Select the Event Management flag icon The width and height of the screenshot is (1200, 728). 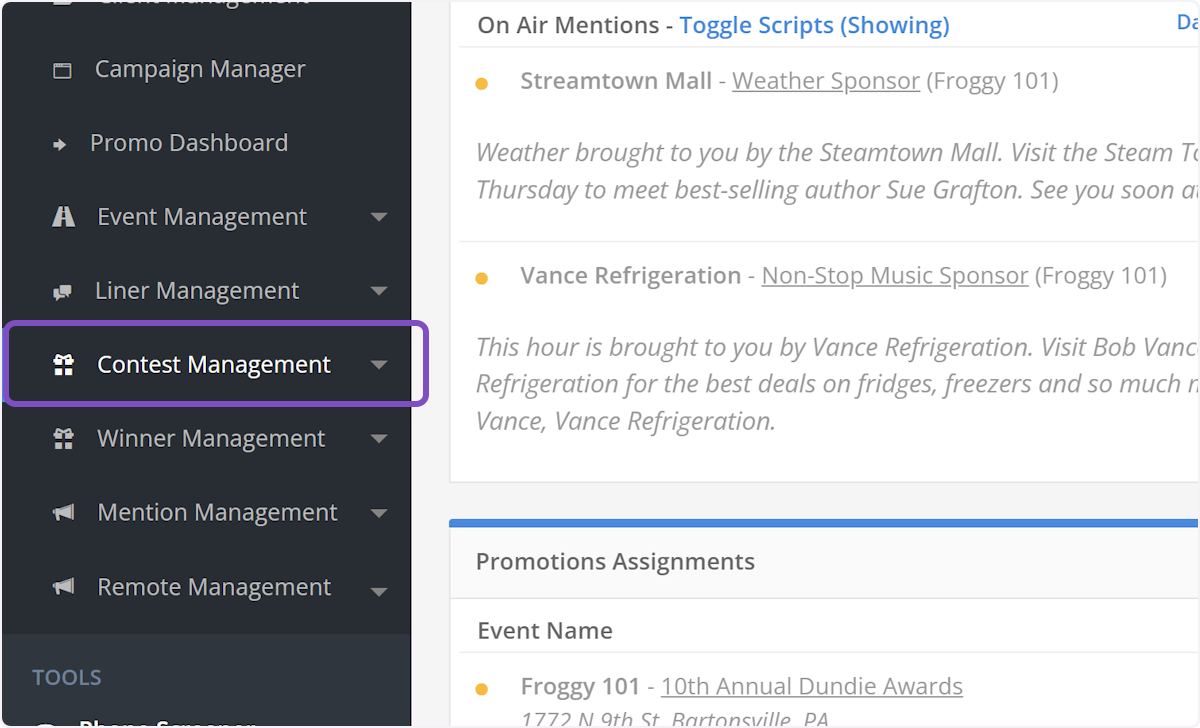coord(62,216)
